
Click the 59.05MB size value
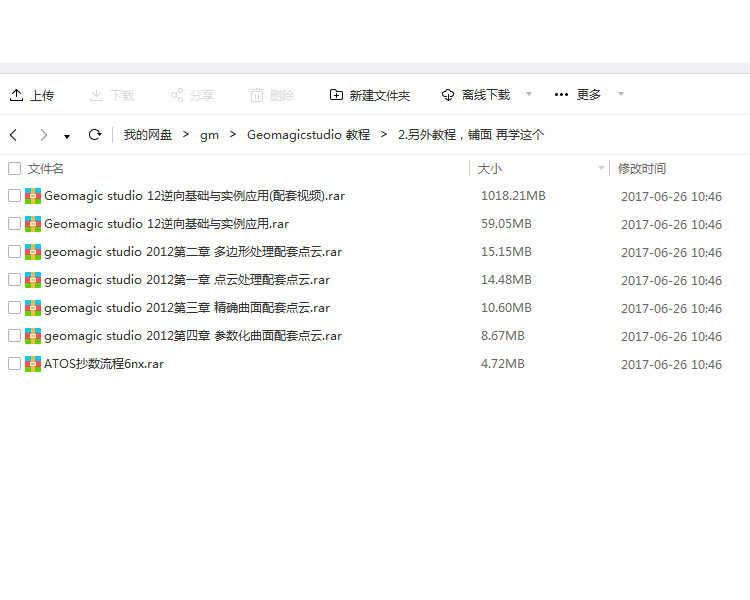[x=506, y=223]
